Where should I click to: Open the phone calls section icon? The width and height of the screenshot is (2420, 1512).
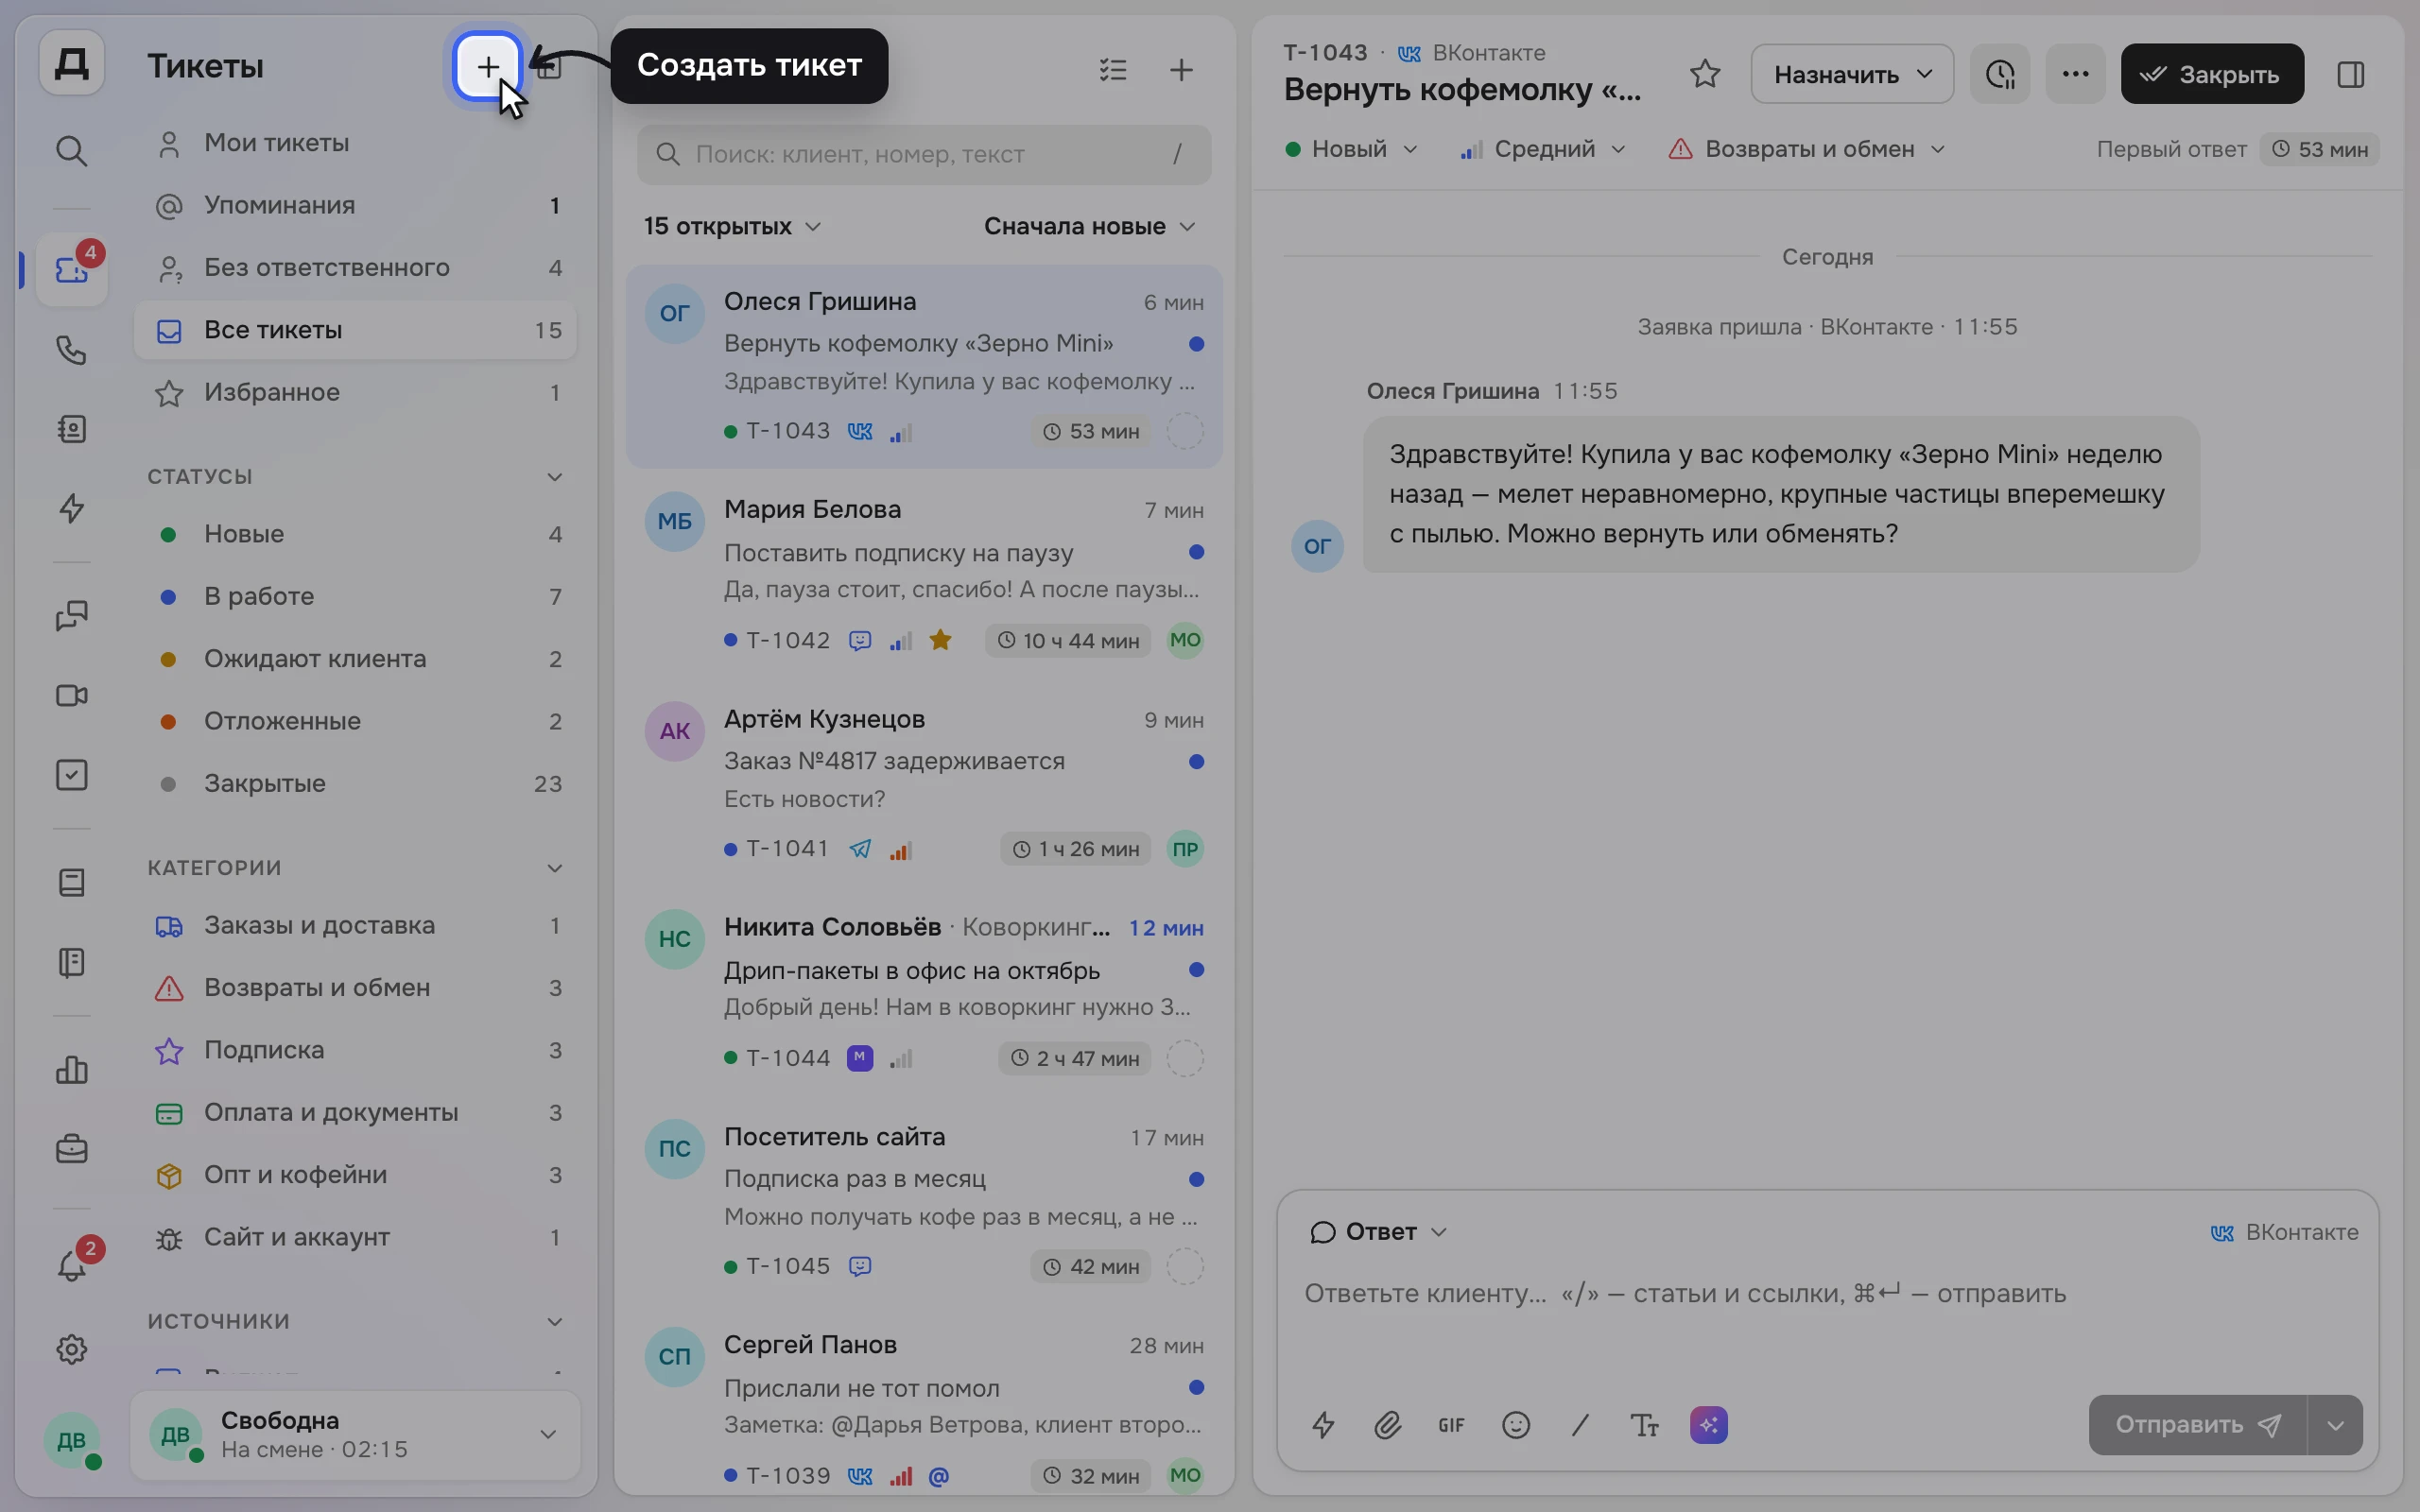tap(71, 350)
